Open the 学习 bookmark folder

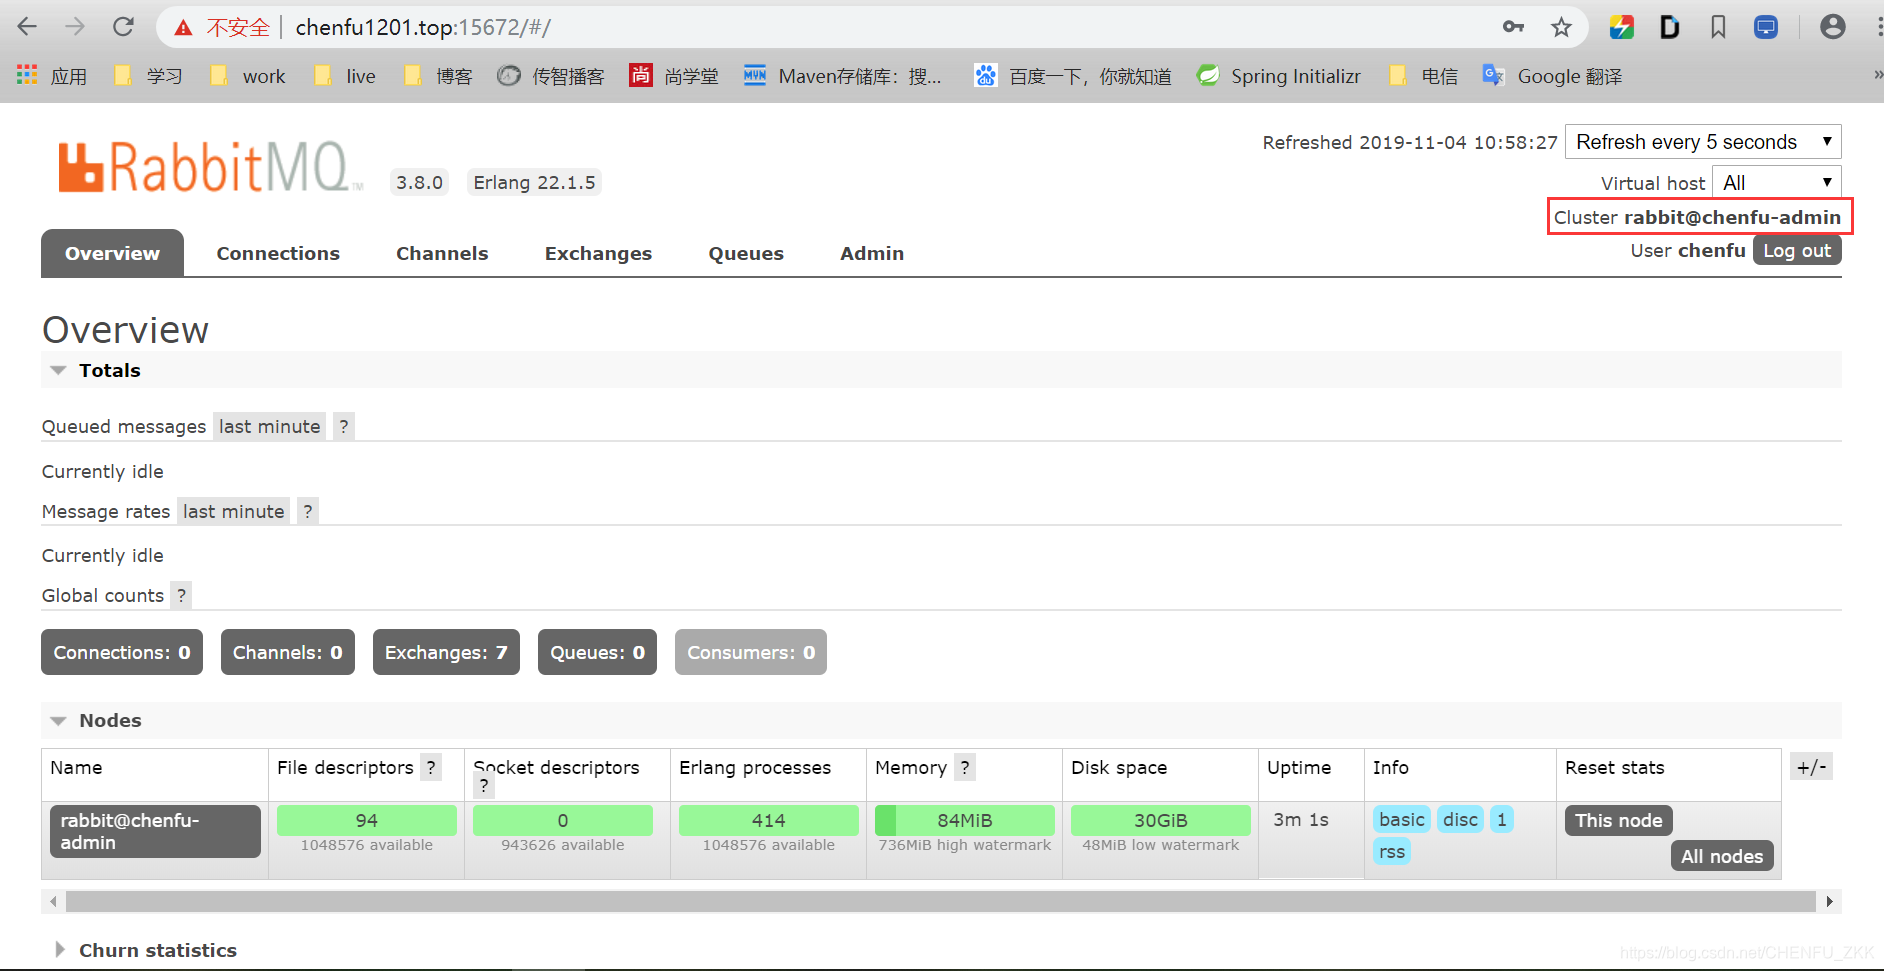148,76
